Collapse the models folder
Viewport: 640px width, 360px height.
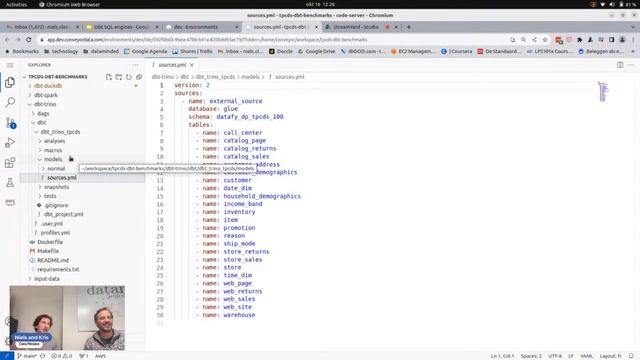[x=53, y=159]
